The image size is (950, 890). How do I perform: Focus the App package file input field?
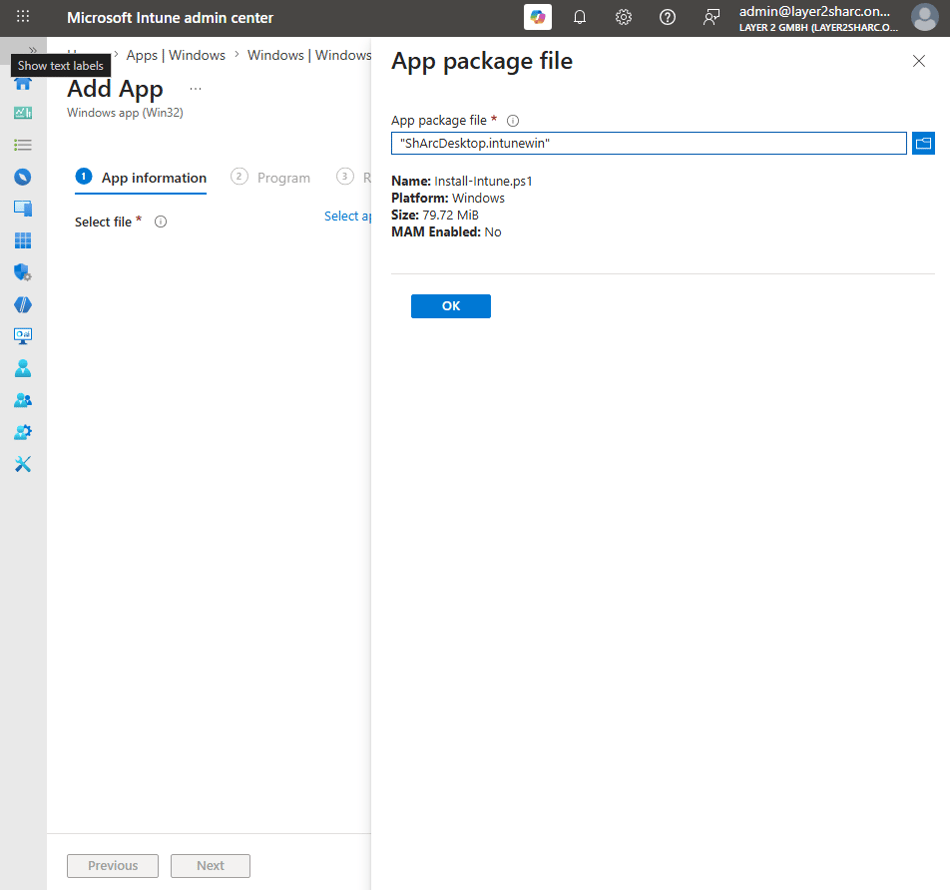648,144
